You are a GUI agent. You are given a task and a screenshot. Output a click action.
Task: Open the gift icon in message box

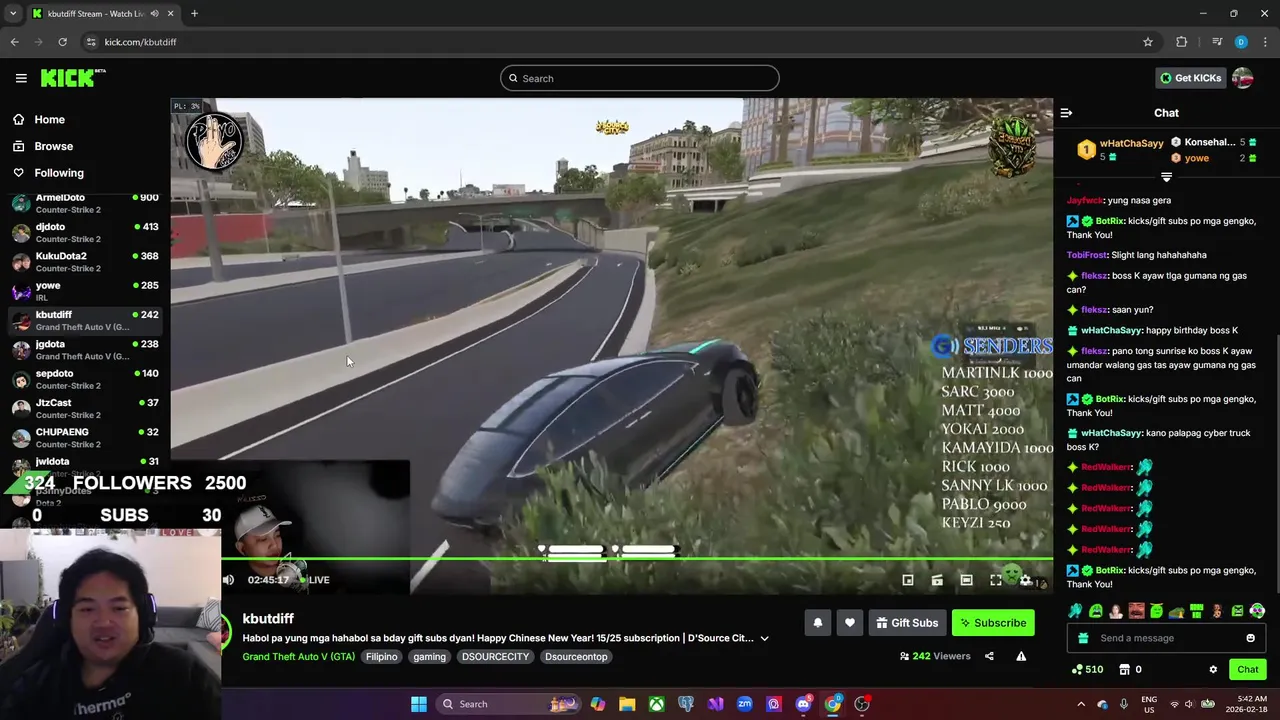1083,638
